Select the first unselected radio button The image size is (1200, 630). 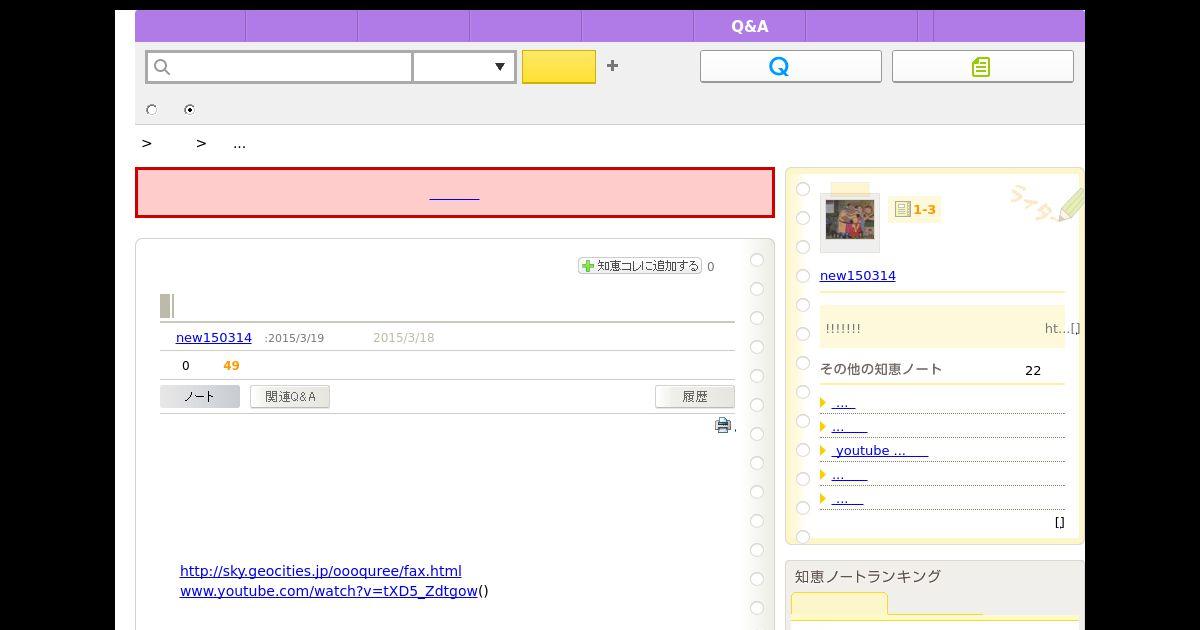[152, 109]
